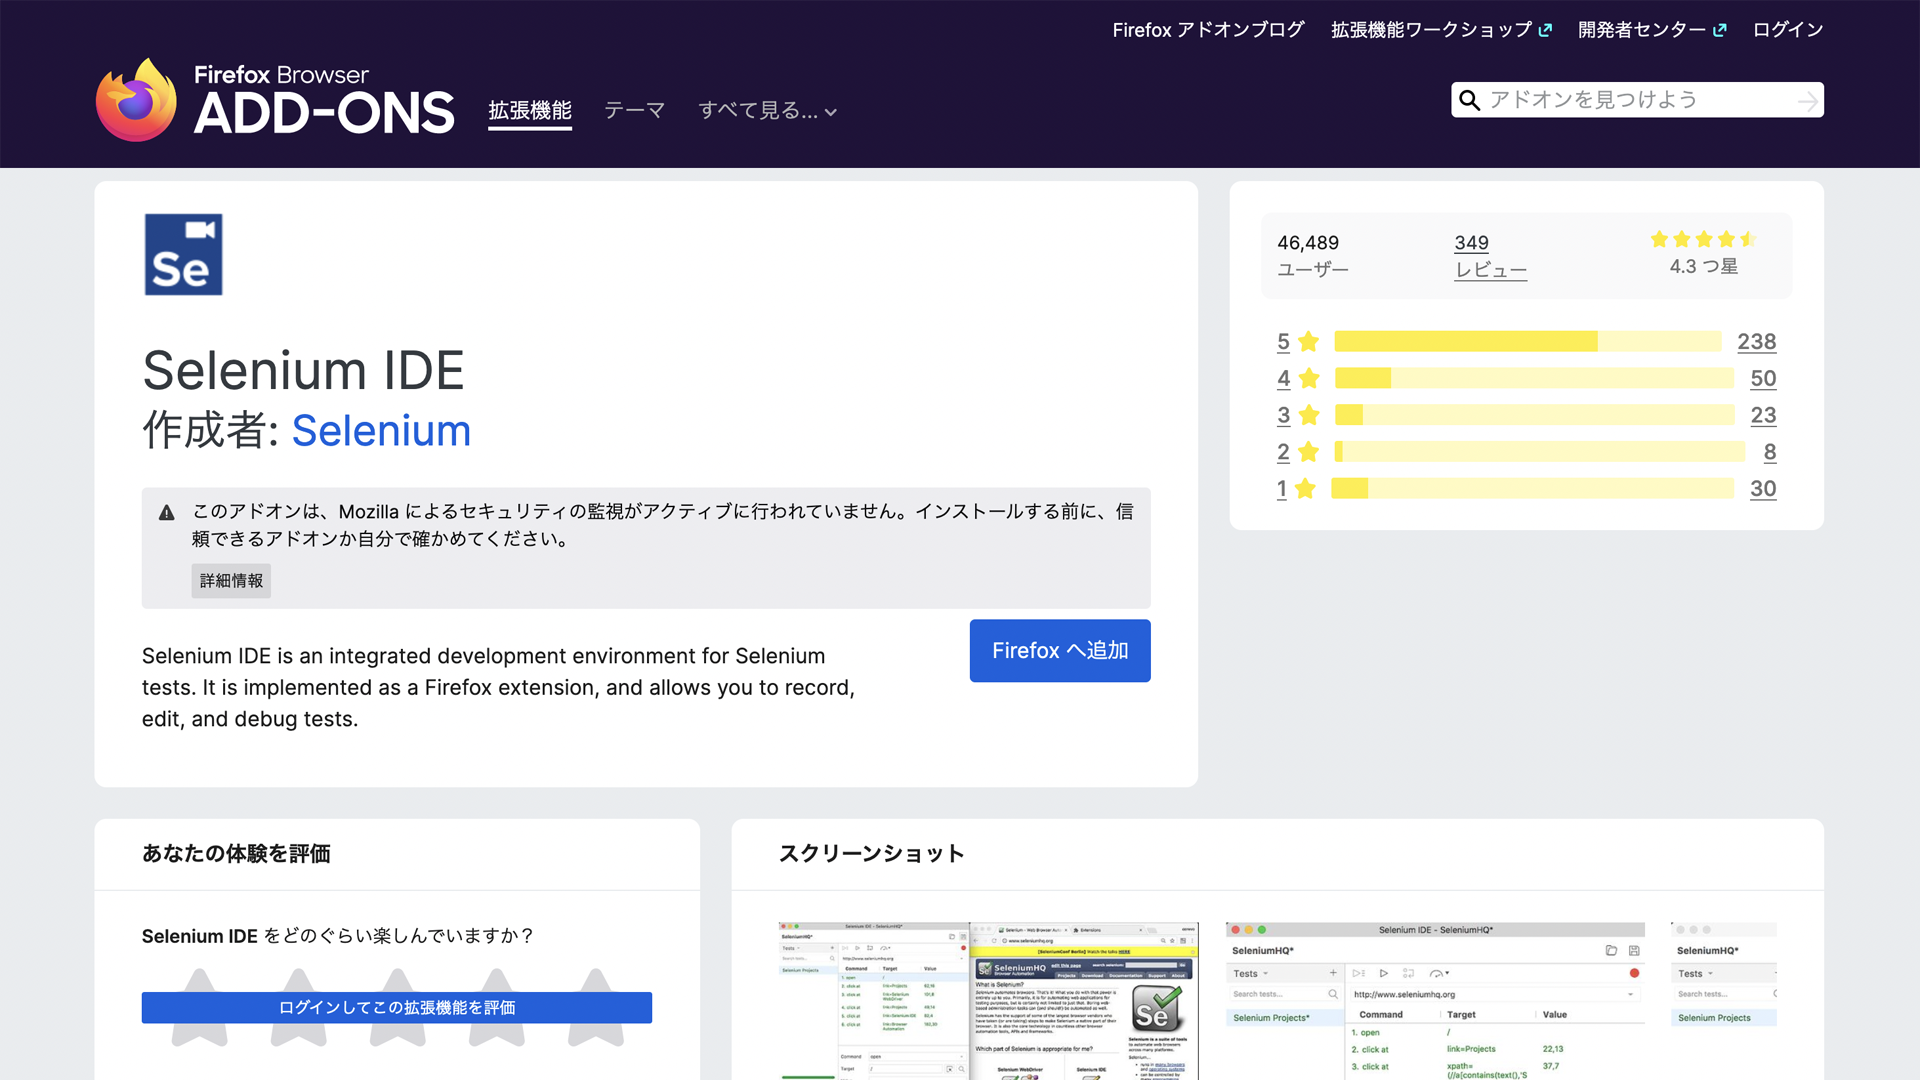This screenshot has height=1080, width=1920.
Task: Click the Firefox へ追加 button
Action: tap(1059, 651)
